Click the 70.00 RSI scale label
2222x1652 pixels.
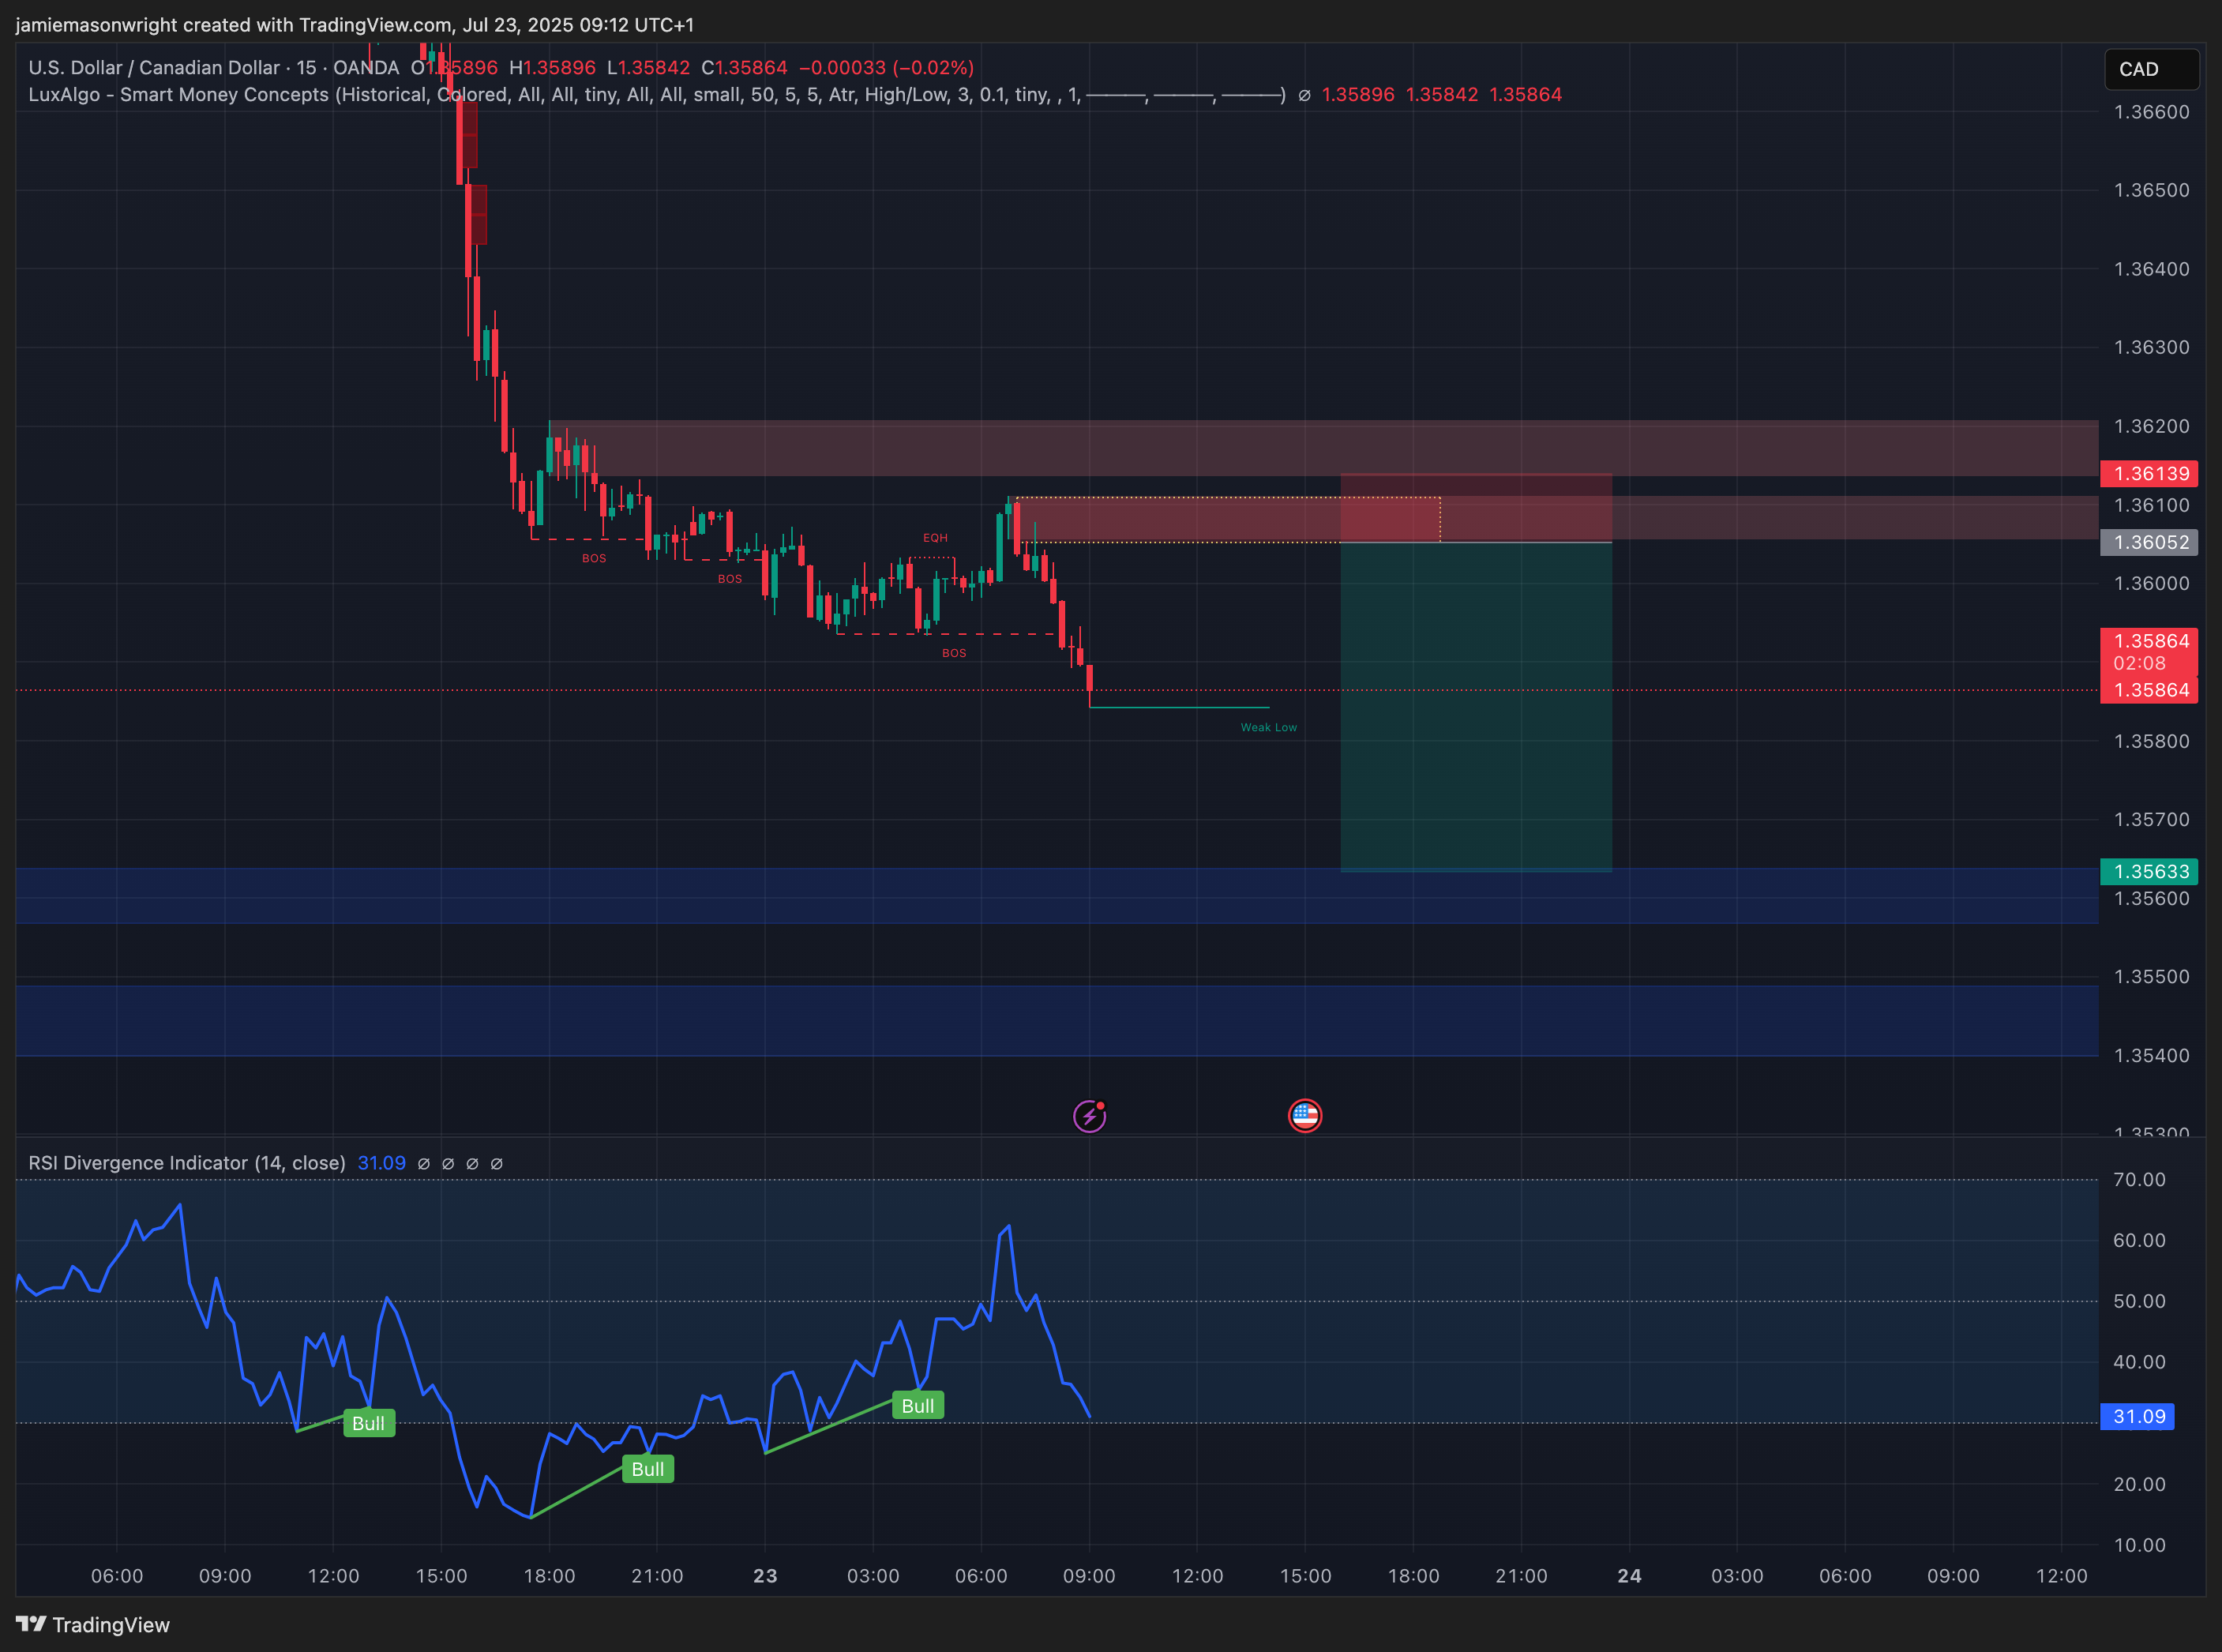(2139, 1179)
